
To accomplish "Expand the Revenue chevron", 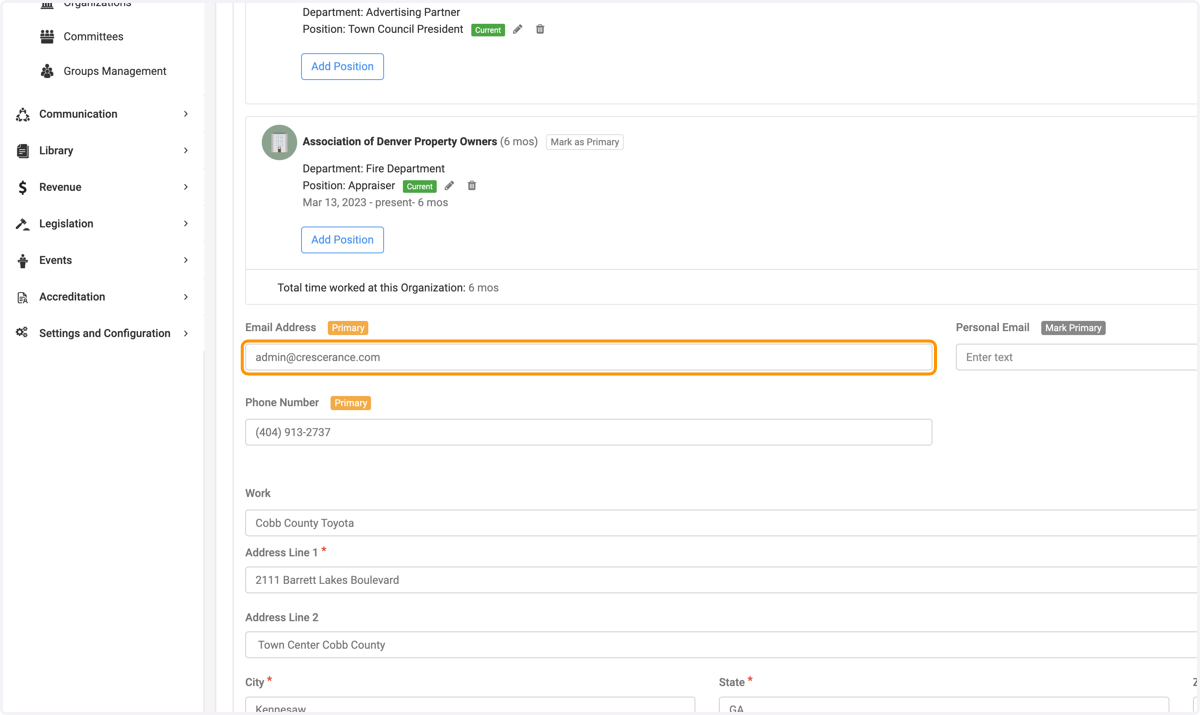I will pos(186,187).
